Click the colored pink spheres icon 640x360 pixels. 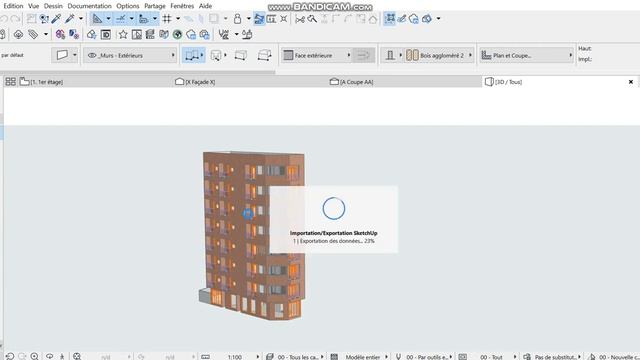[x=60, y=34]
